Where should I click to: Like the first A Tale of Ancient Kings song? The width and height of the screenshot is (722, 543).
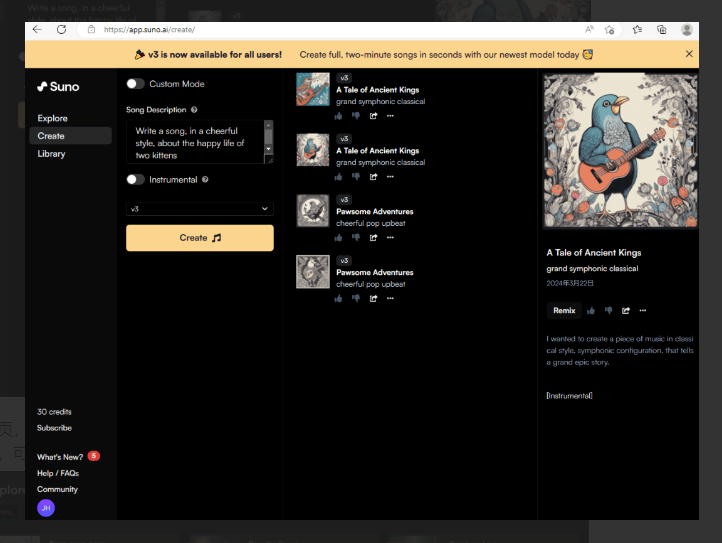[339, 115]
